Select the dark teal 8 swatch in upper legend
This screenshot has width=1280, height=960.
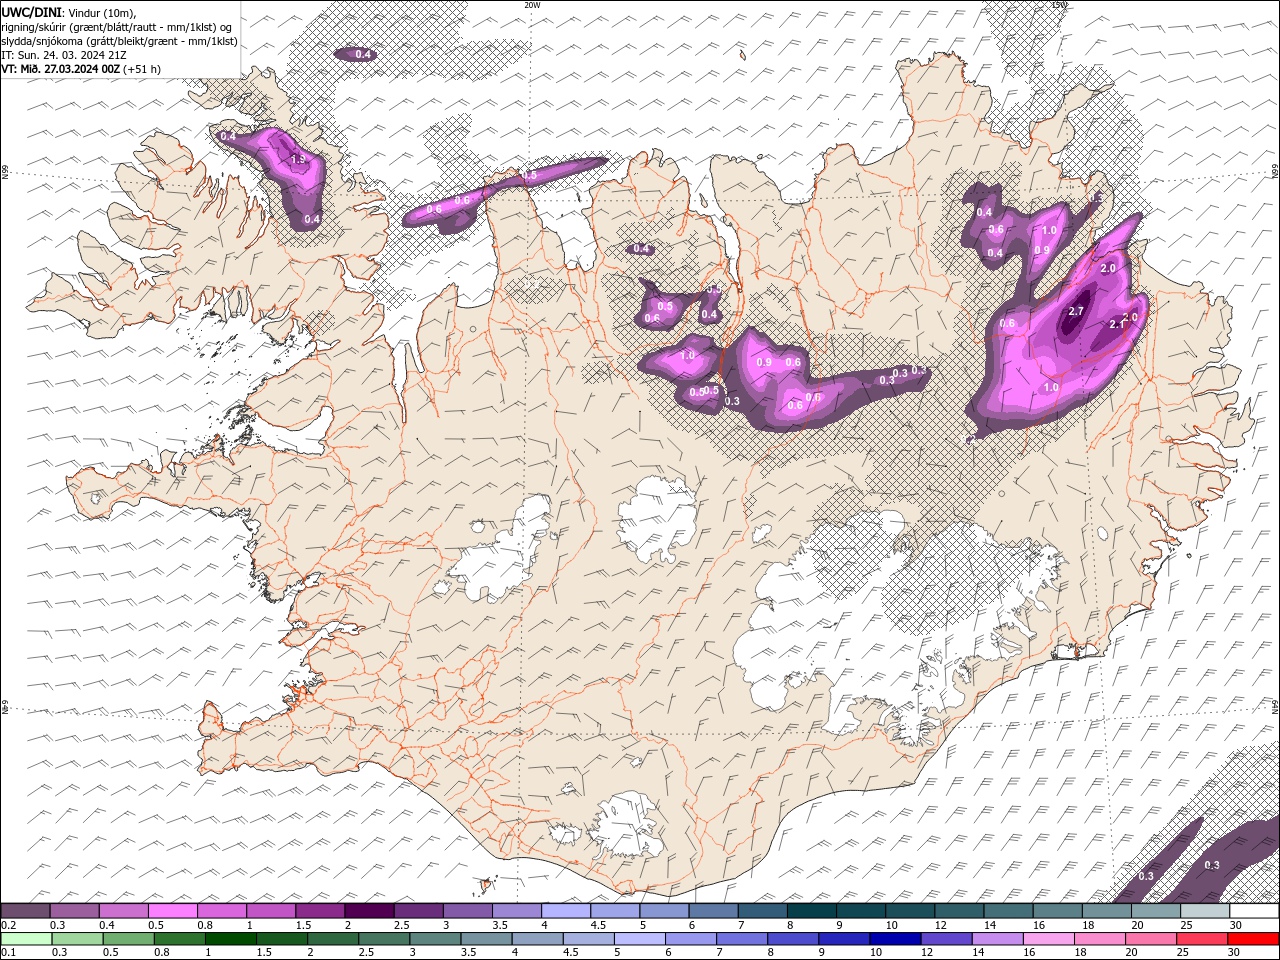[x=812, y=911]
